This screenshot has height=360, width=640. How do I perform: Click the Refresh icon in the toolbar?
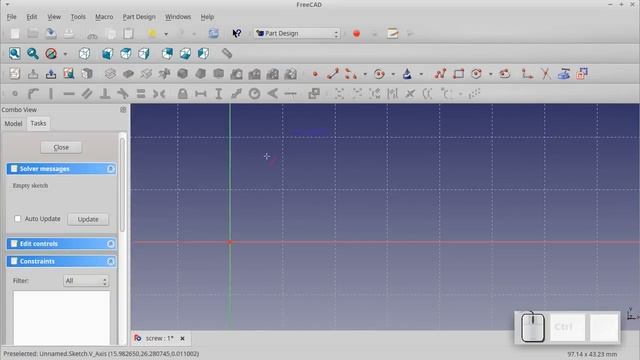[213, 33]
